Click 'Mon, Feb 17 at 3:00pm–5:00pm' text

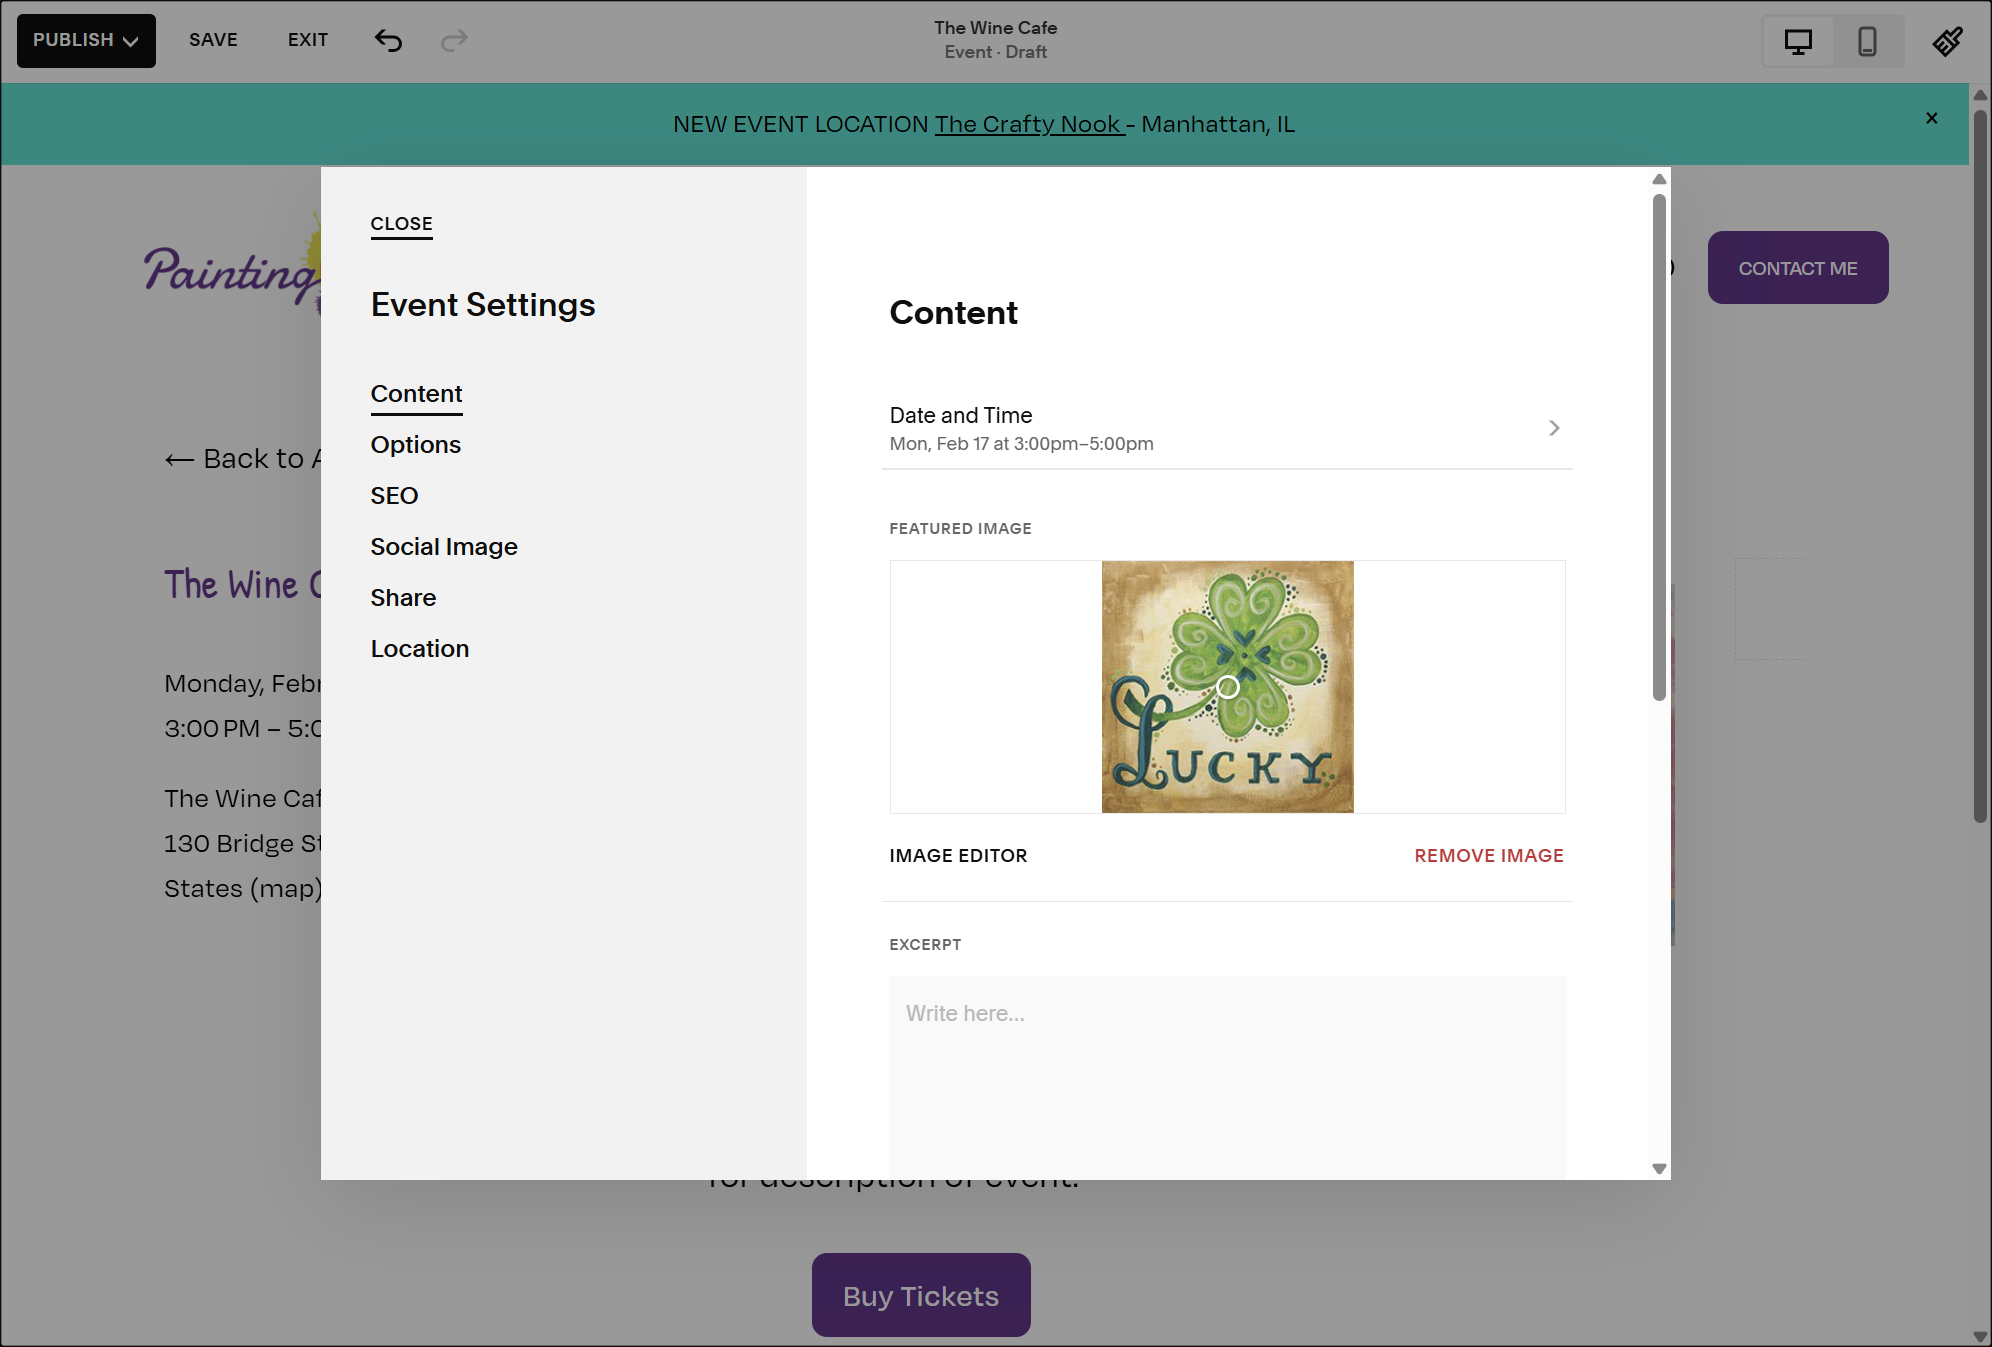coord(1021,444)
